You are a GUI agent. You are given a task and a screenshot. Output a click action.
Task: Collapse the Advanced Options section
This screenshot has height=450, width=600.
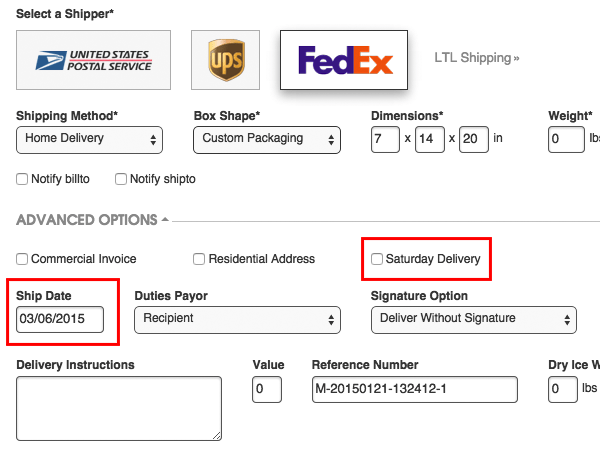tap(92, 220)
